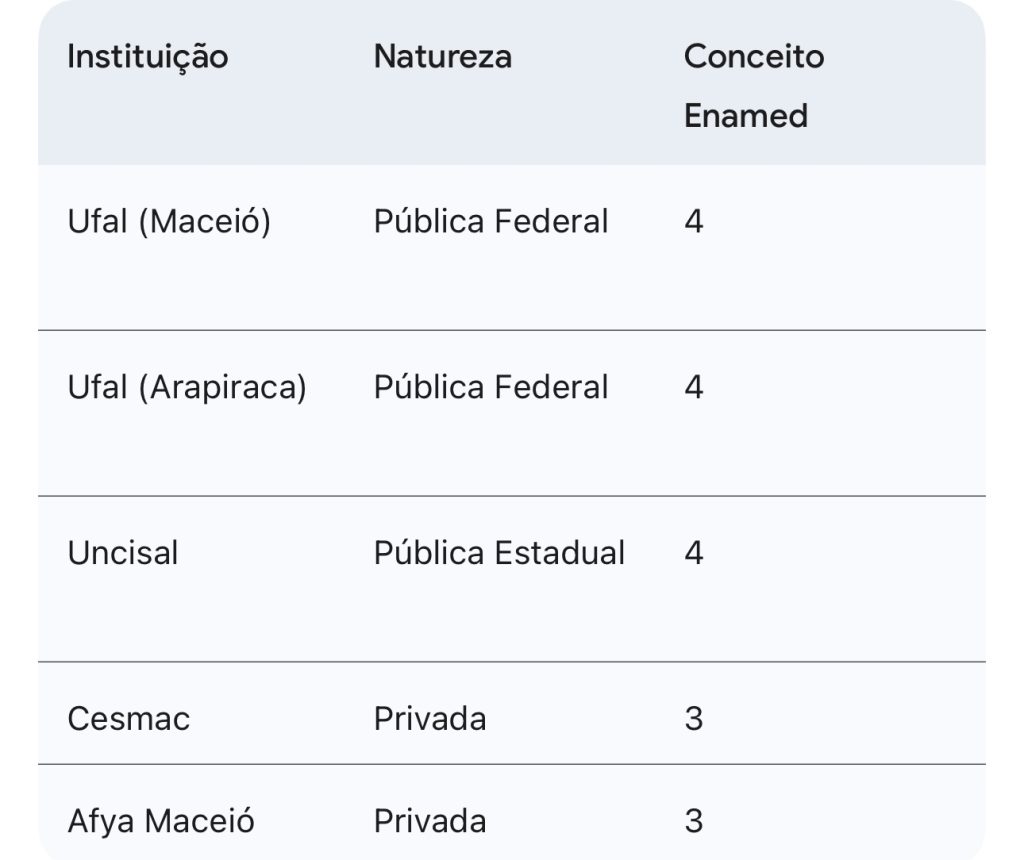Select the Cesmac institution cell
Screen dimensions: 1024x860
pyautogui.click(x=128, y=719)
